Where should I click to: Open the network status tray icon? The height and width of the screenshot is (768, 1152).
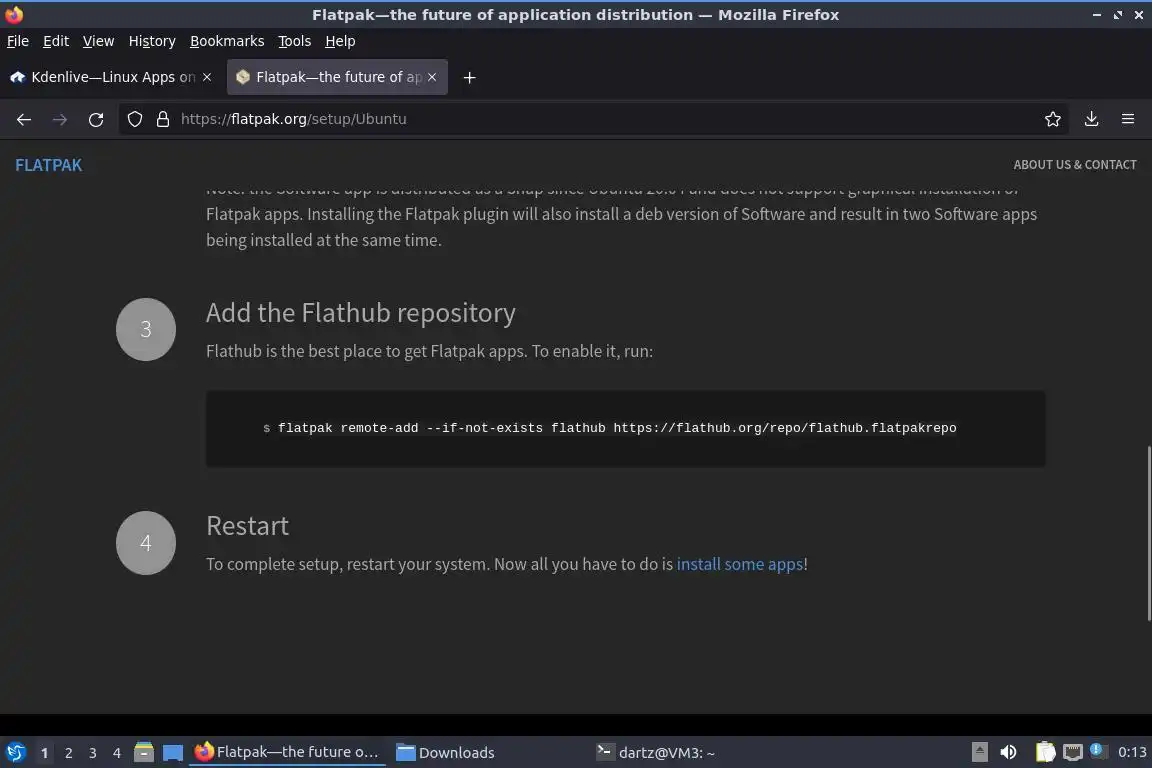point(1073,753)
